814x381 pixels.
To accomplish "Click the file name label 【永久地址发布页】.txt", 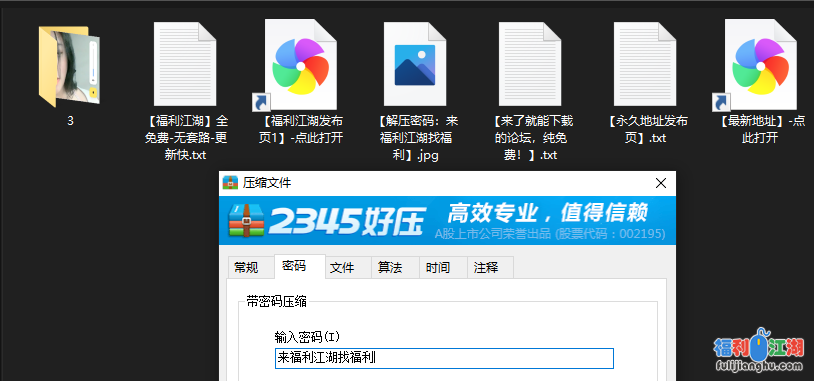I will 648,130.
